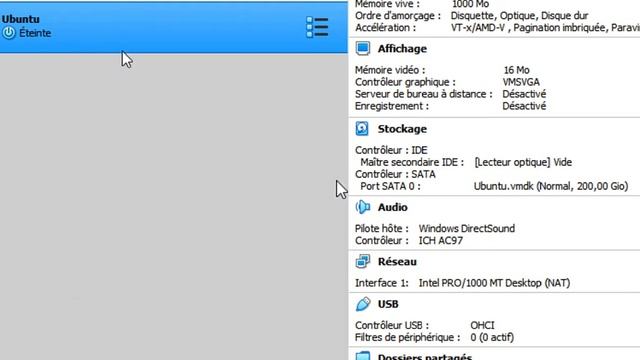The width and height of the screenshot is (640, 360).
Task: Click the Maître secondaire IDE label
Action: pyautogui.click(x=412, y=162)
